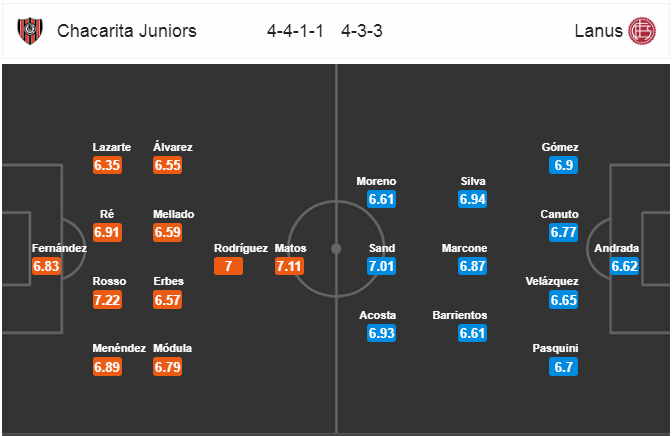Click goalkeeper Andrada's 6.62 rating
The image size is (672, 436).
coord(624,266)
